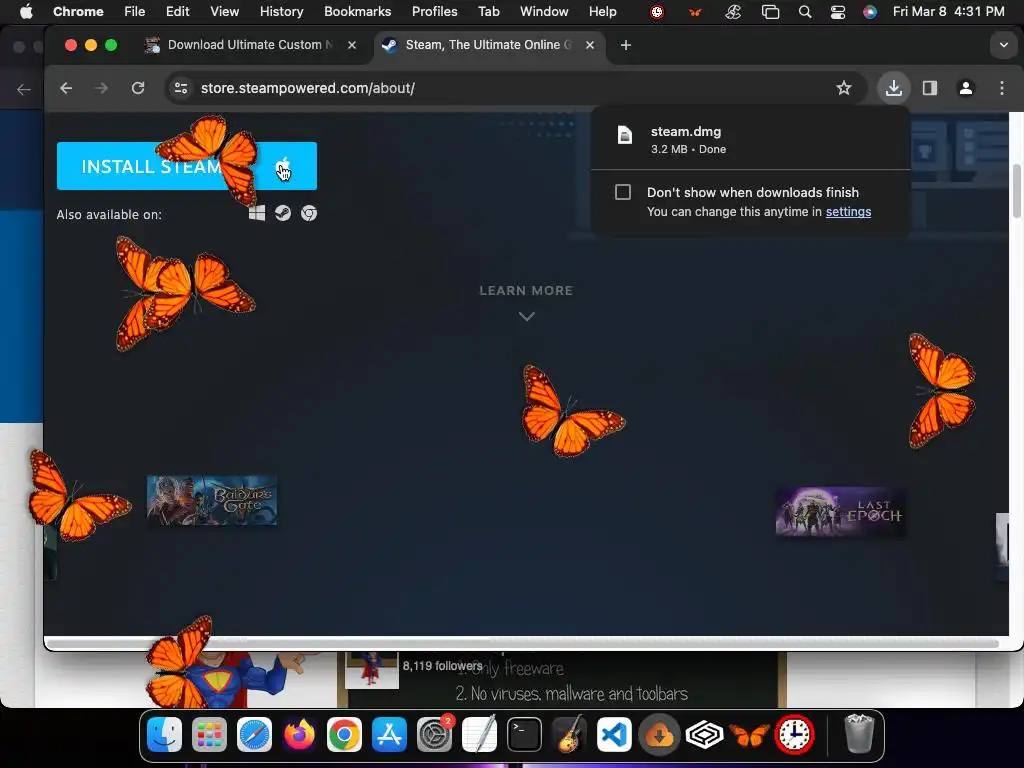Open the Profiles menu

[x=434, y=11]
